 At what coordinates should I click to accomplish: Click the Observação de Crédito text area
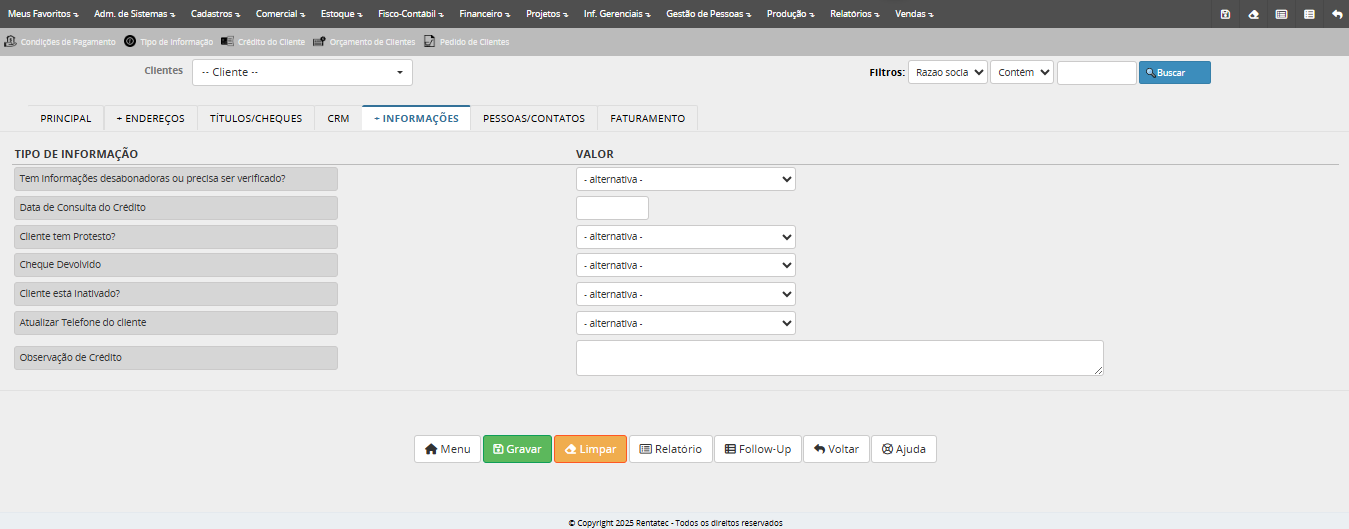point(839,358)
